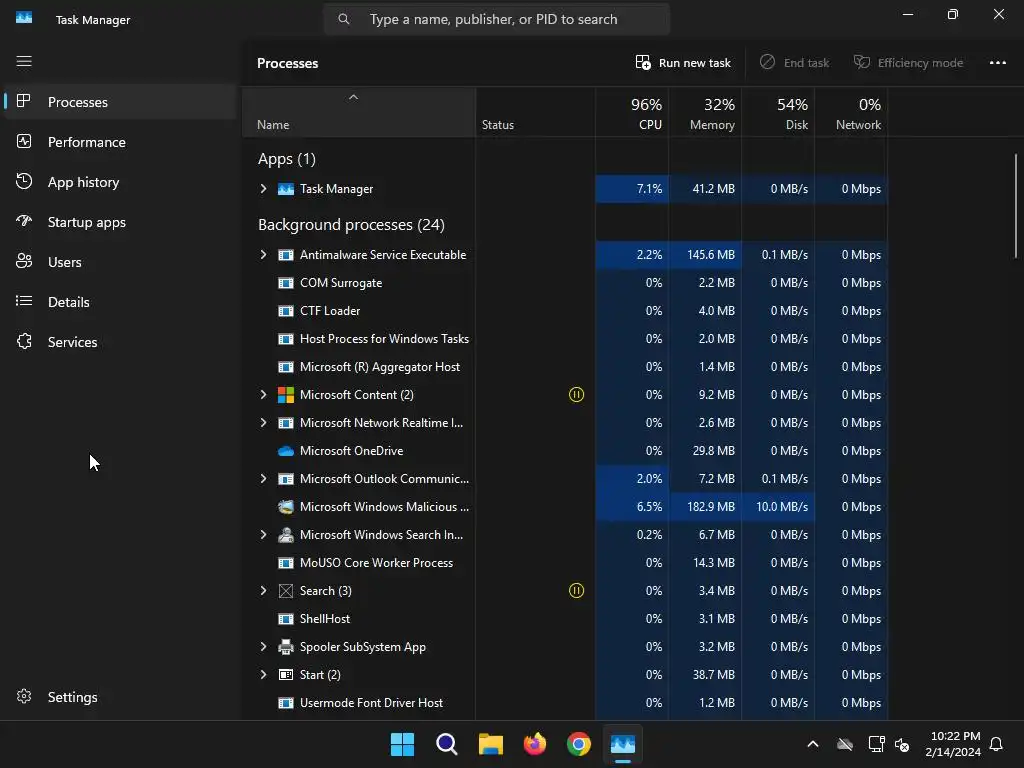This screenshot has height=768, width=1024.
Task: Select Microsoft (R) Aggregator Host
Action: point(564,367)
